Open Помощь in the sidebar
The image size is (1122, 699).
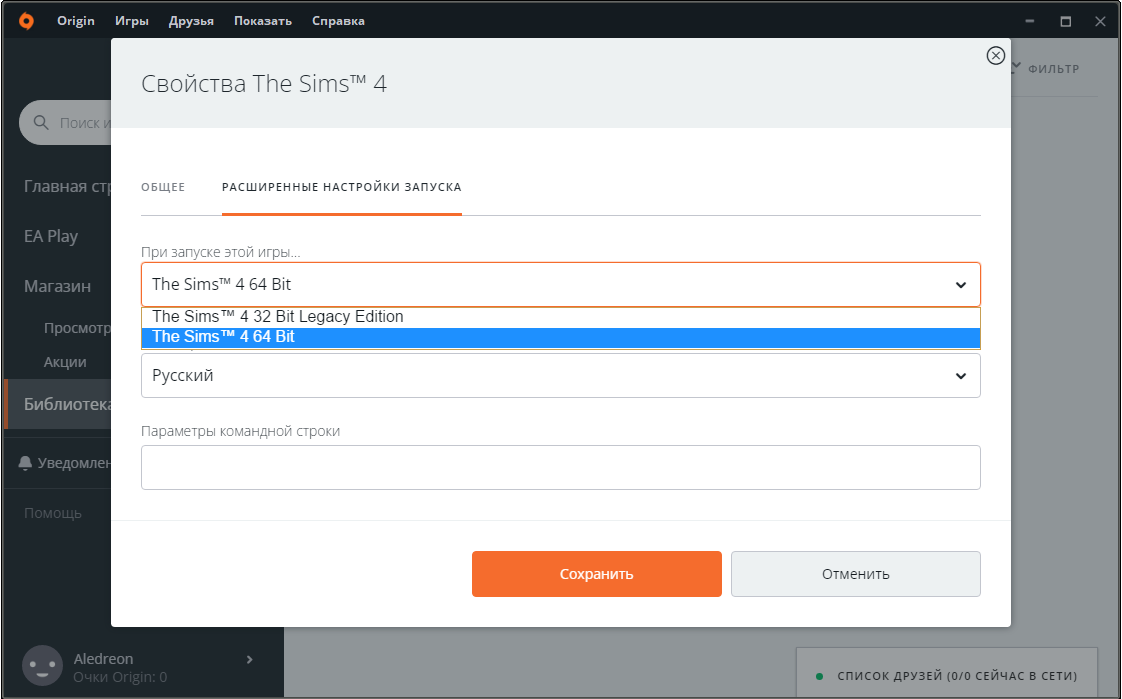point(53,513)
